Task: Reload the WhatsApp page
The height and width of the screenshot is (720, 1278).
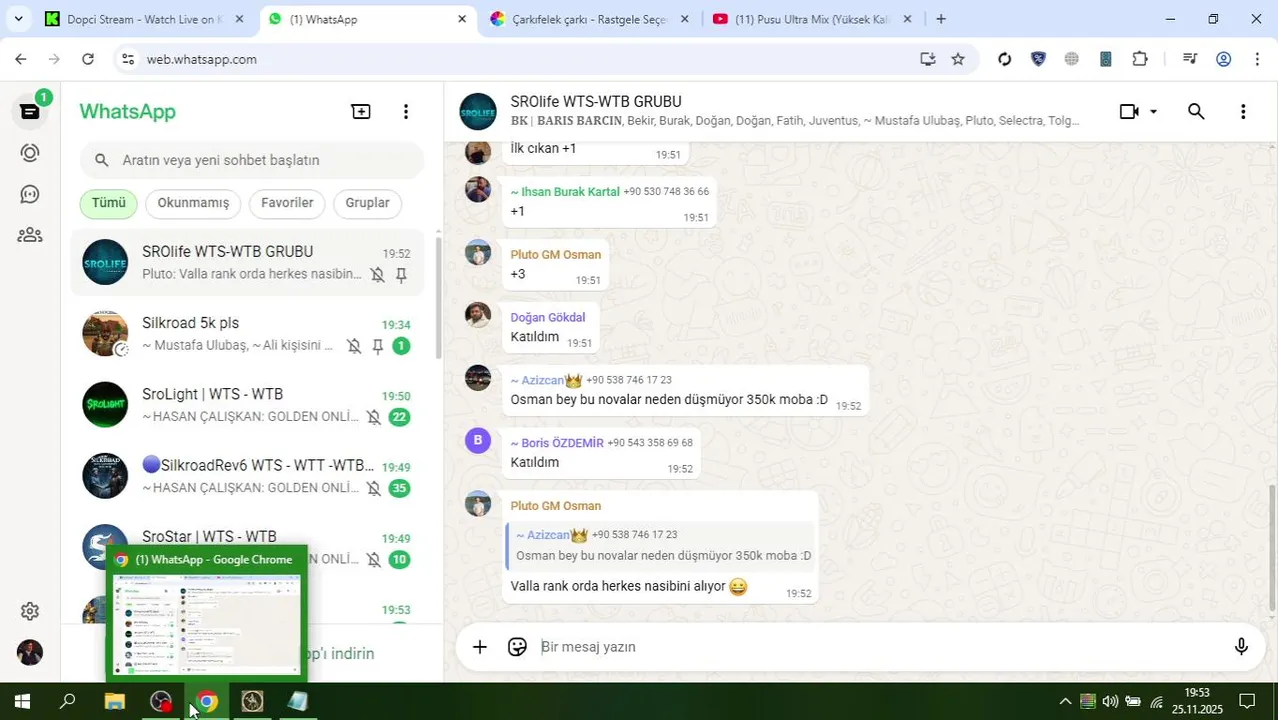Action: (88, 59)
